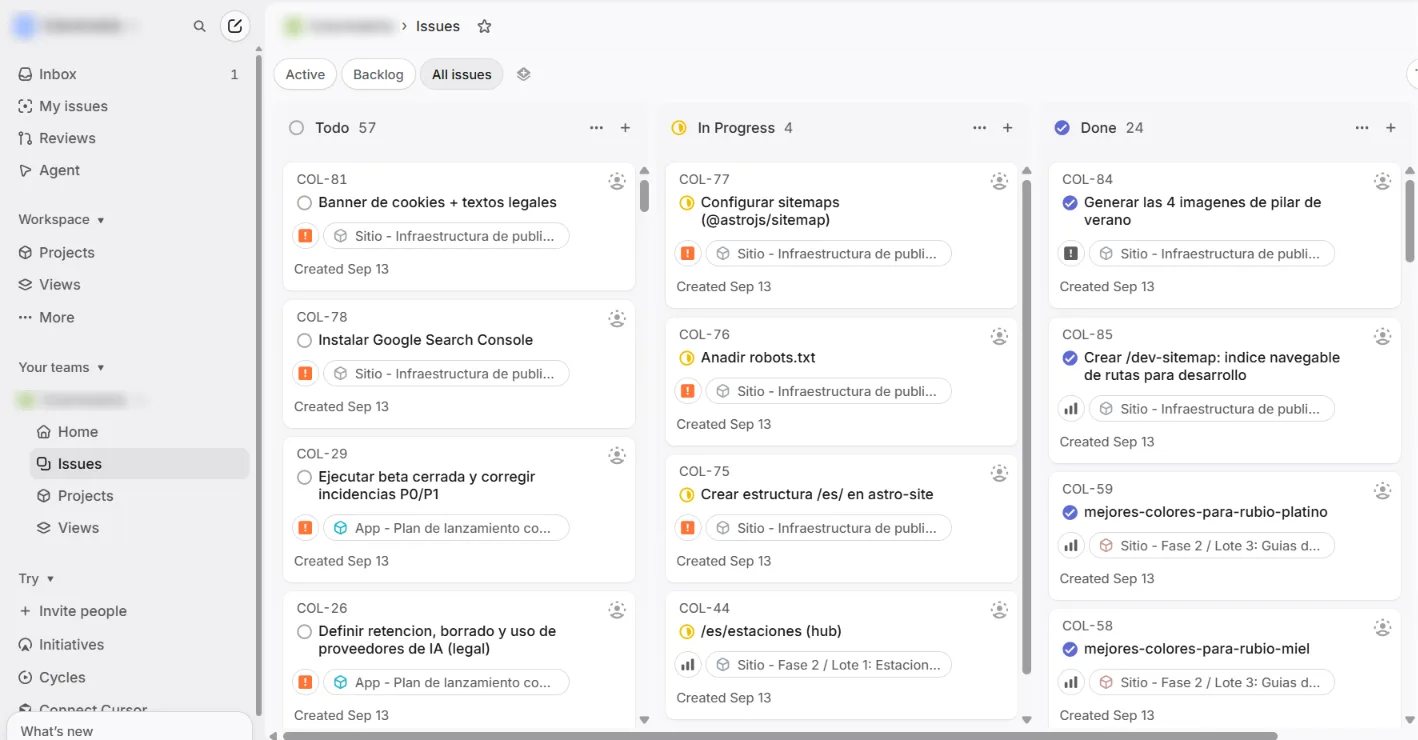Open issue Crear estructura /es/ en astro-site
Viewport: 1418px width, 740px height.
pyautogui.click(x=817, y=494)
